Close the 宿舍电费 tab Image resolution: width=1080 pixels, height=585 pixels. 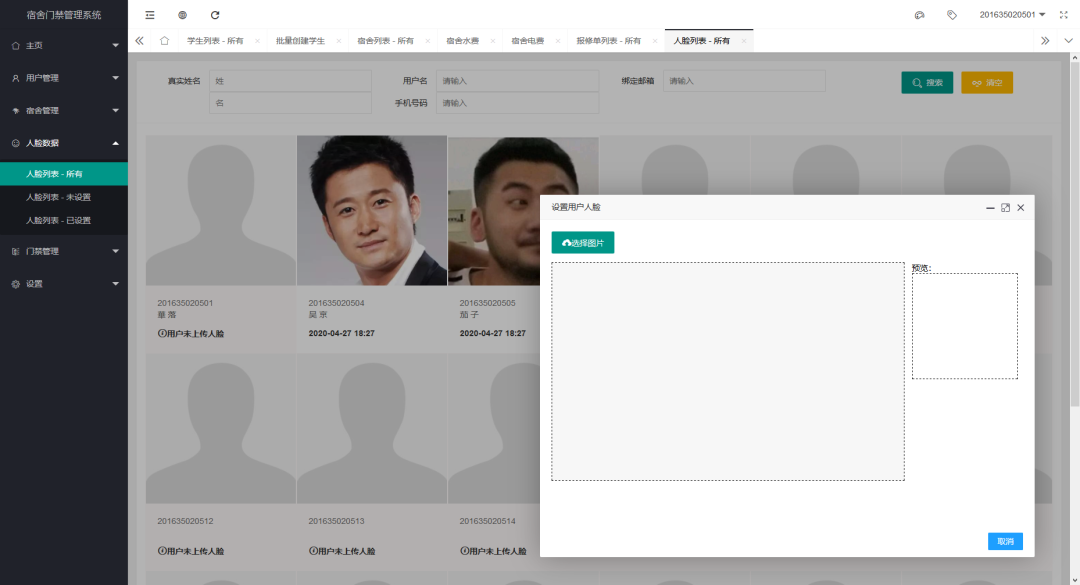point(558,41)
